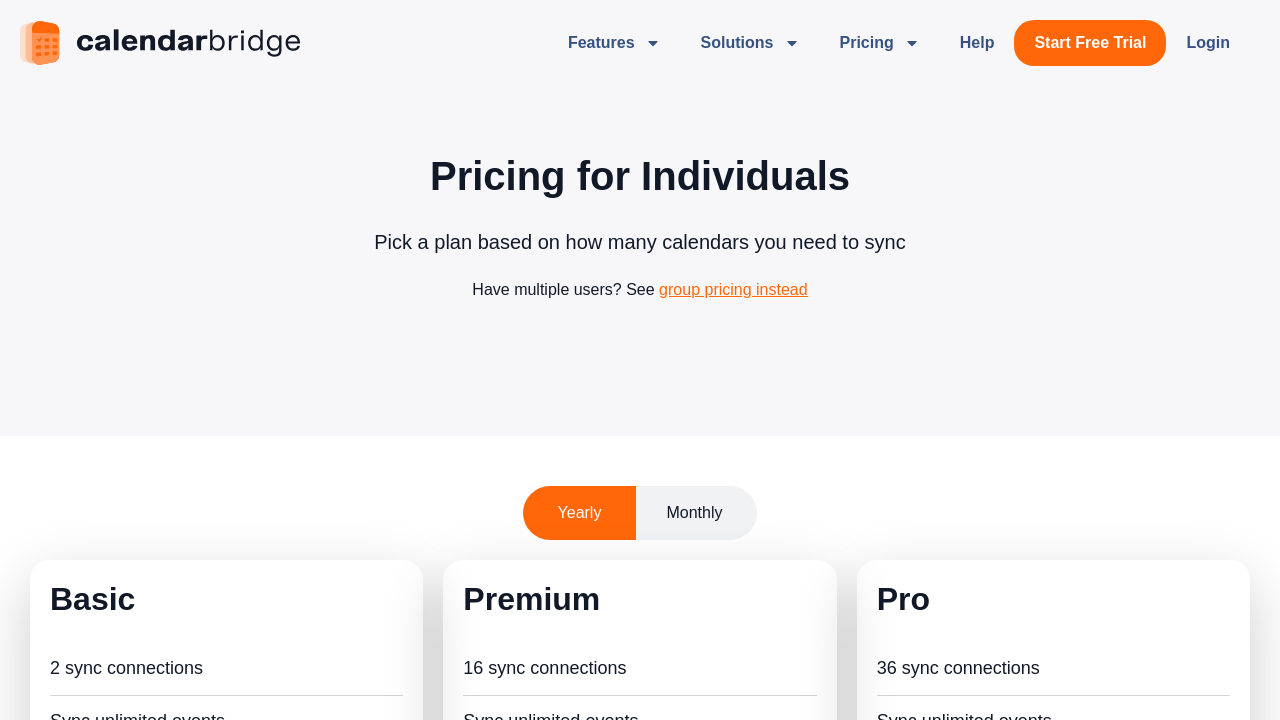Viewport: 1280px width, 720px height.
Task: Expand the arrow next to Solutions
Action: pyautogui.click(x=792, y=43)
